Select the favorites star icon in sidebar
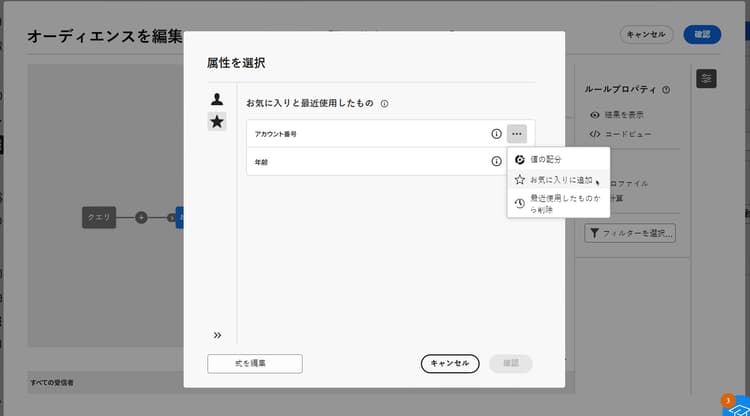Image resolution: width=750 pixels, height=416 pixels. tap(217, 121)
